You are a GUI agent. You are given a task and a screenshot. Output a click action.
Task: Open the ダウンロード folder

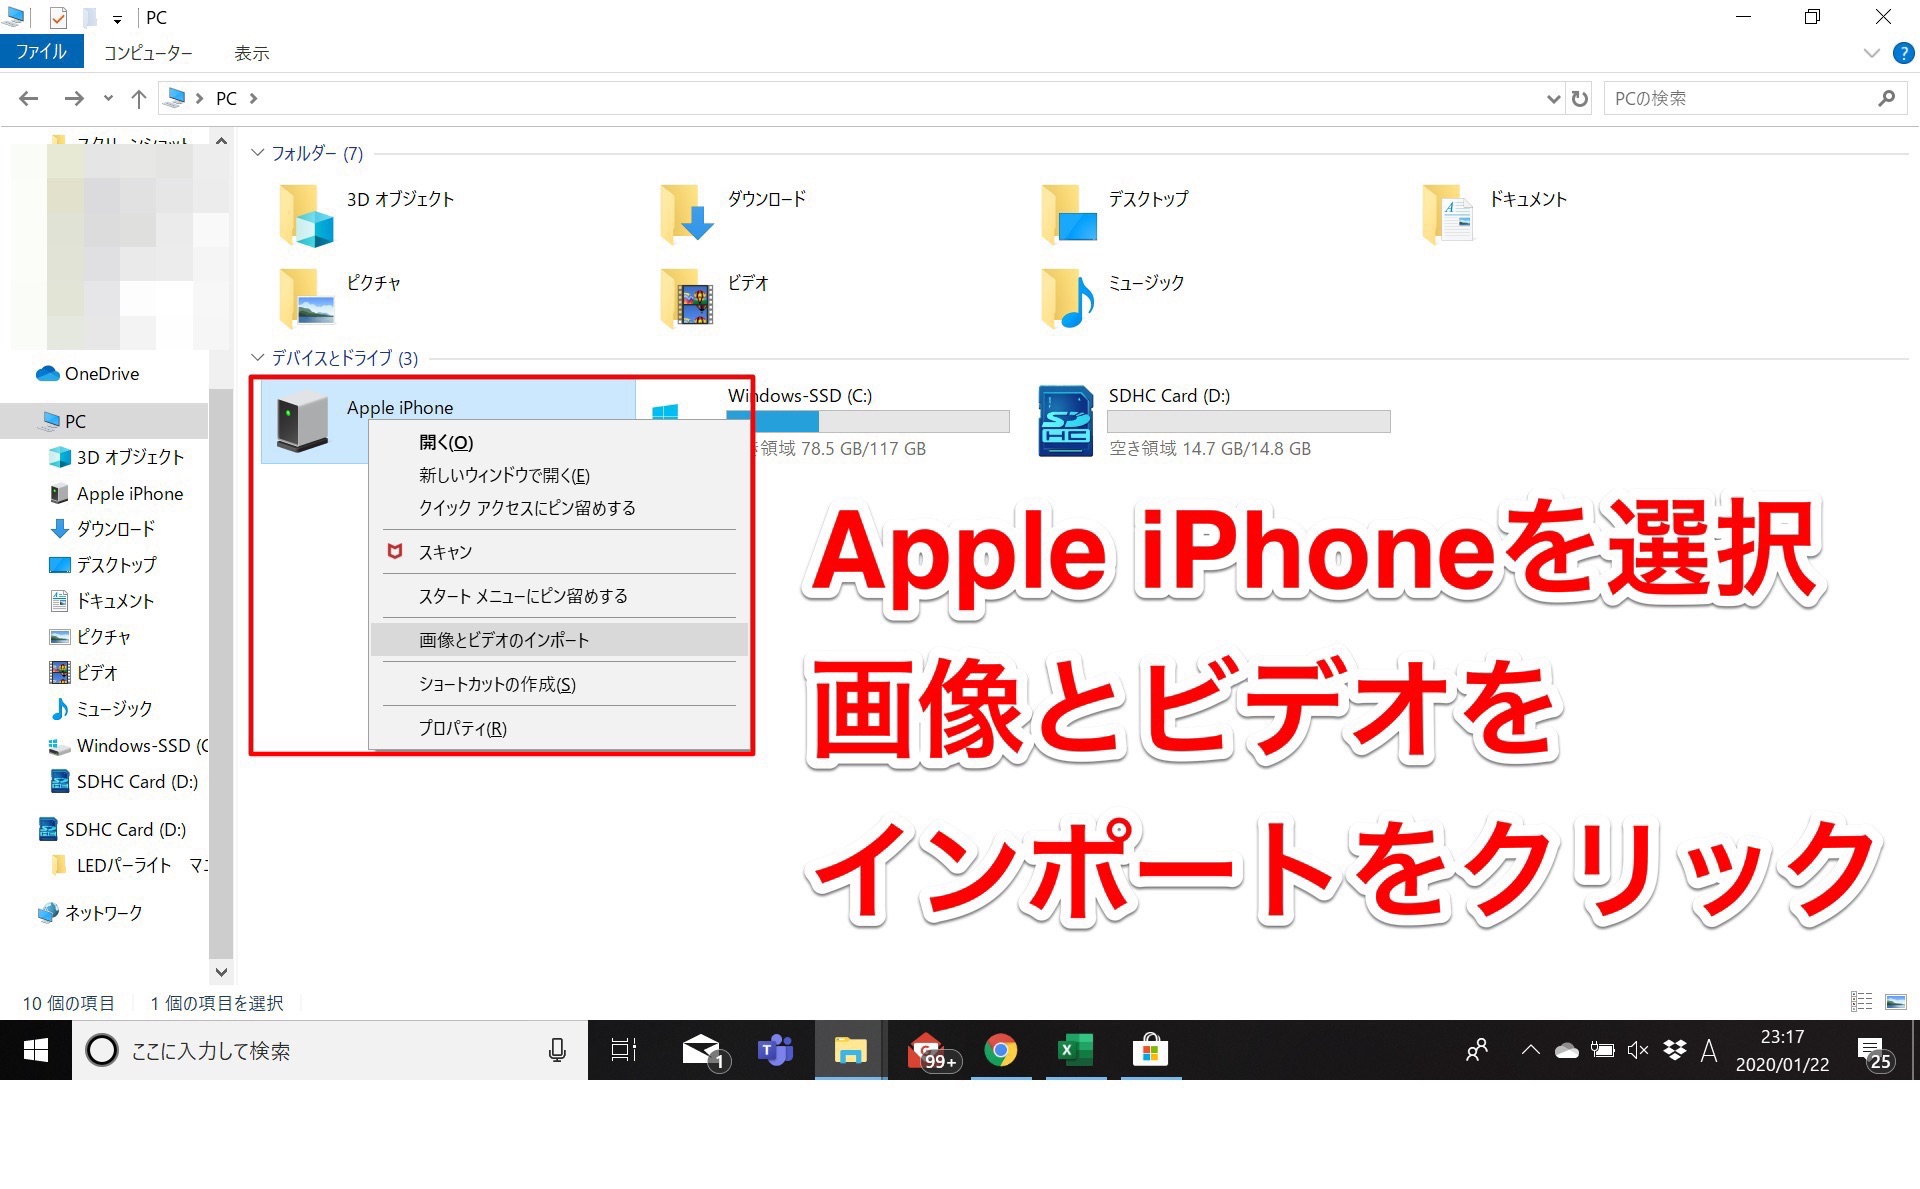point(687,215)
